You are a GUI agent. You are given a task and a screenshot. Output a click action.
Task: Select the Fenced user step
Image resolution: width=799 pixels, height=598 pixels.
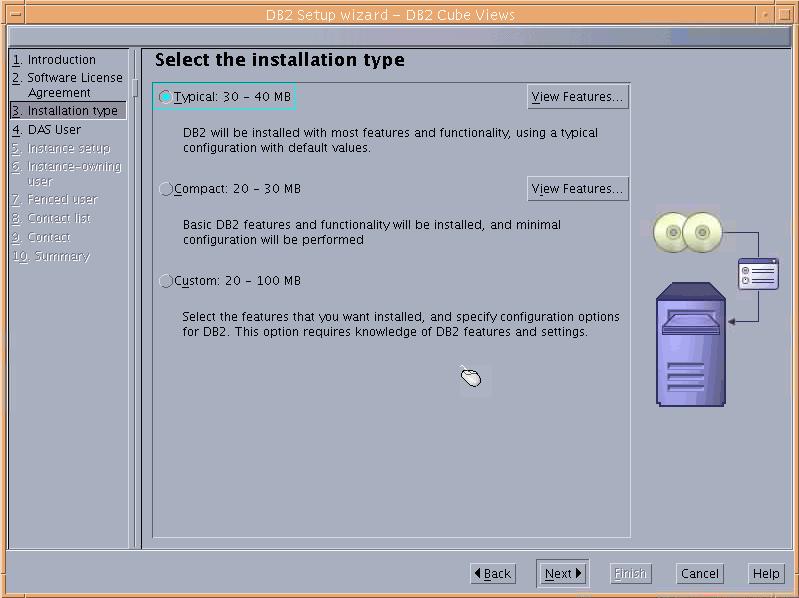coord(55,199)
